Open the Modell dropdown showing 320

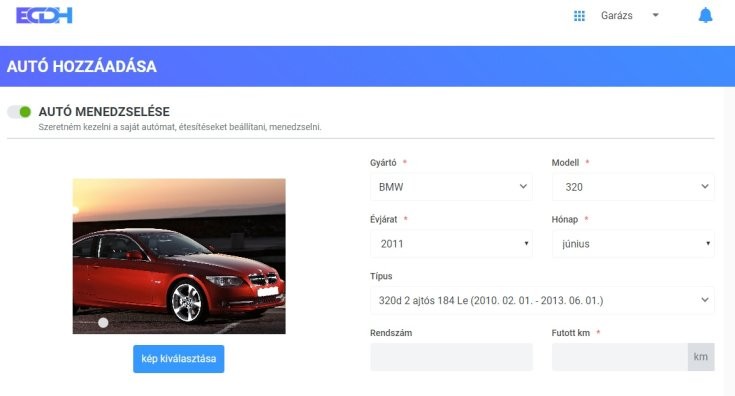633,187
